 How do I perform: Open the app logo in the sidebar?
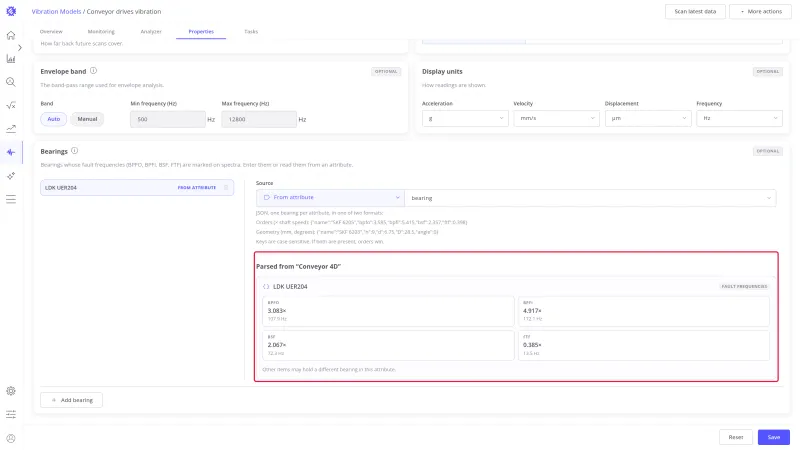pos(11,11)
